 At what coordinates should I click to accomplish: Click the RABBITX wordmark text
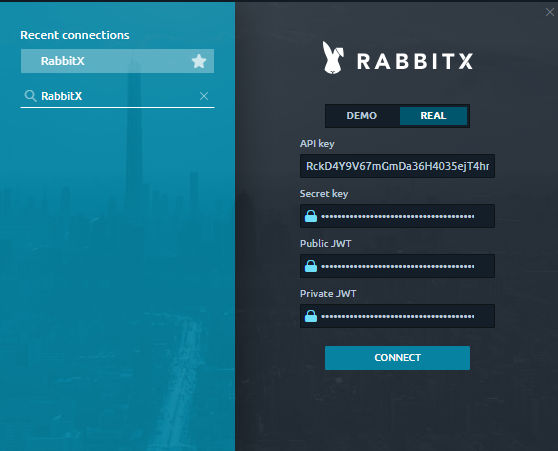point(415,61)
